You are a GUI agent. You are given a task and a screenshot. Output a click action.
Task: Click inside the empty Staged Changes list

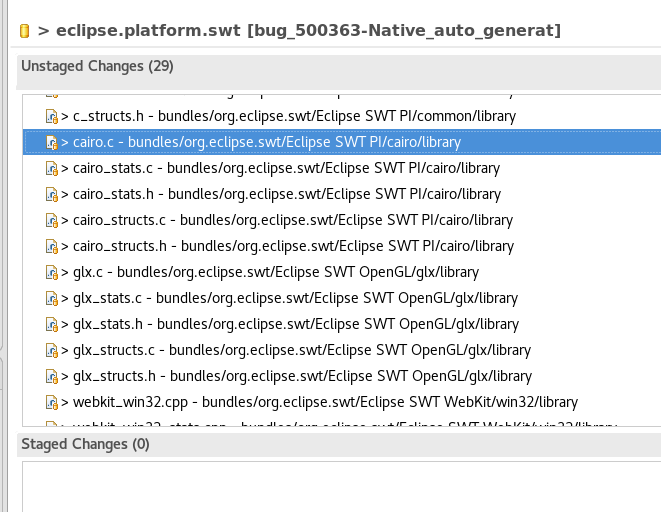click(341, 487)
